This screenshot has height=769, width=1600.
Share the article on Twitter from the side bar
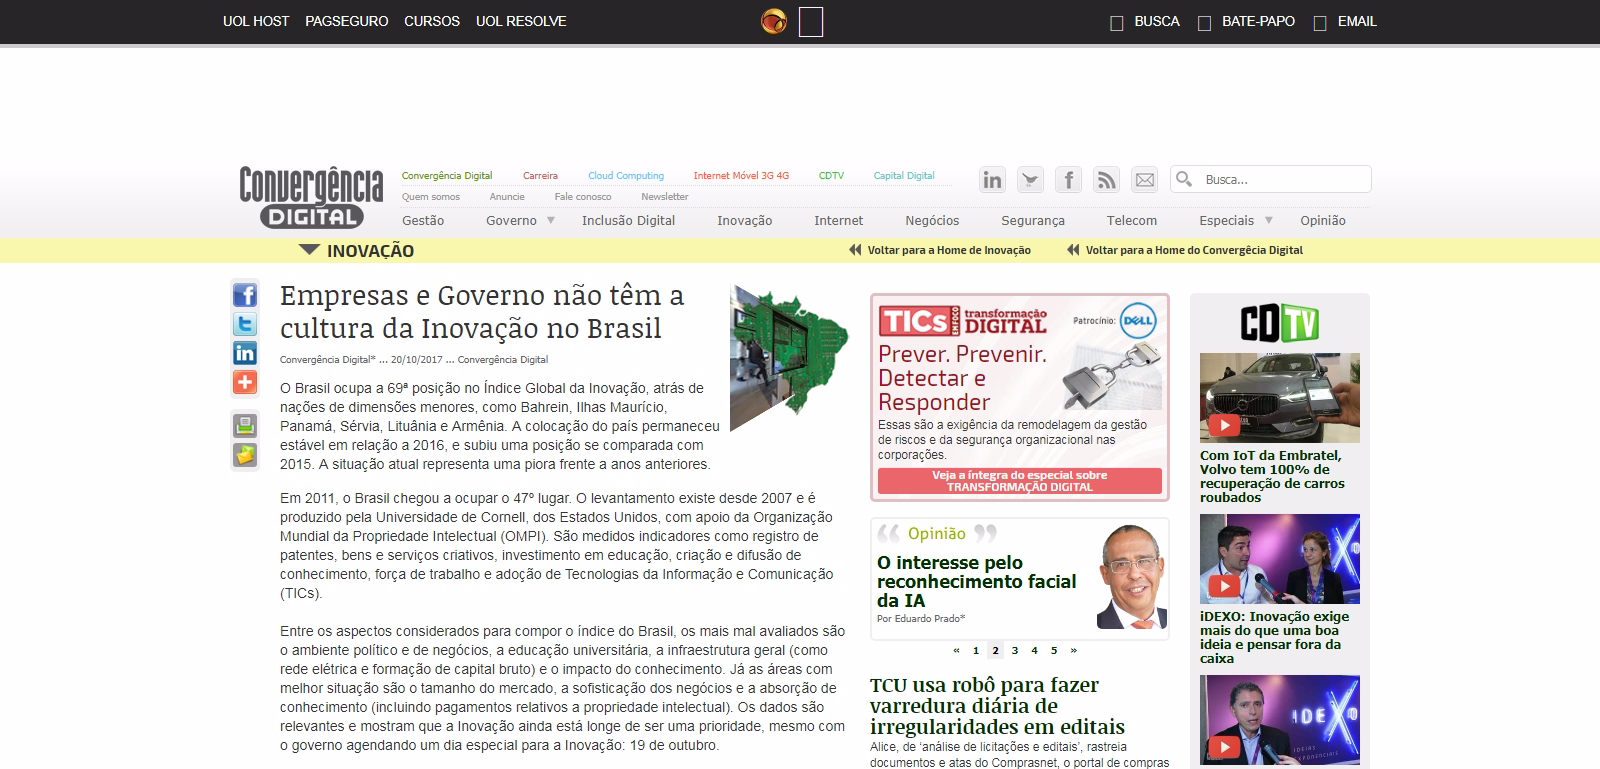(245, 324)
